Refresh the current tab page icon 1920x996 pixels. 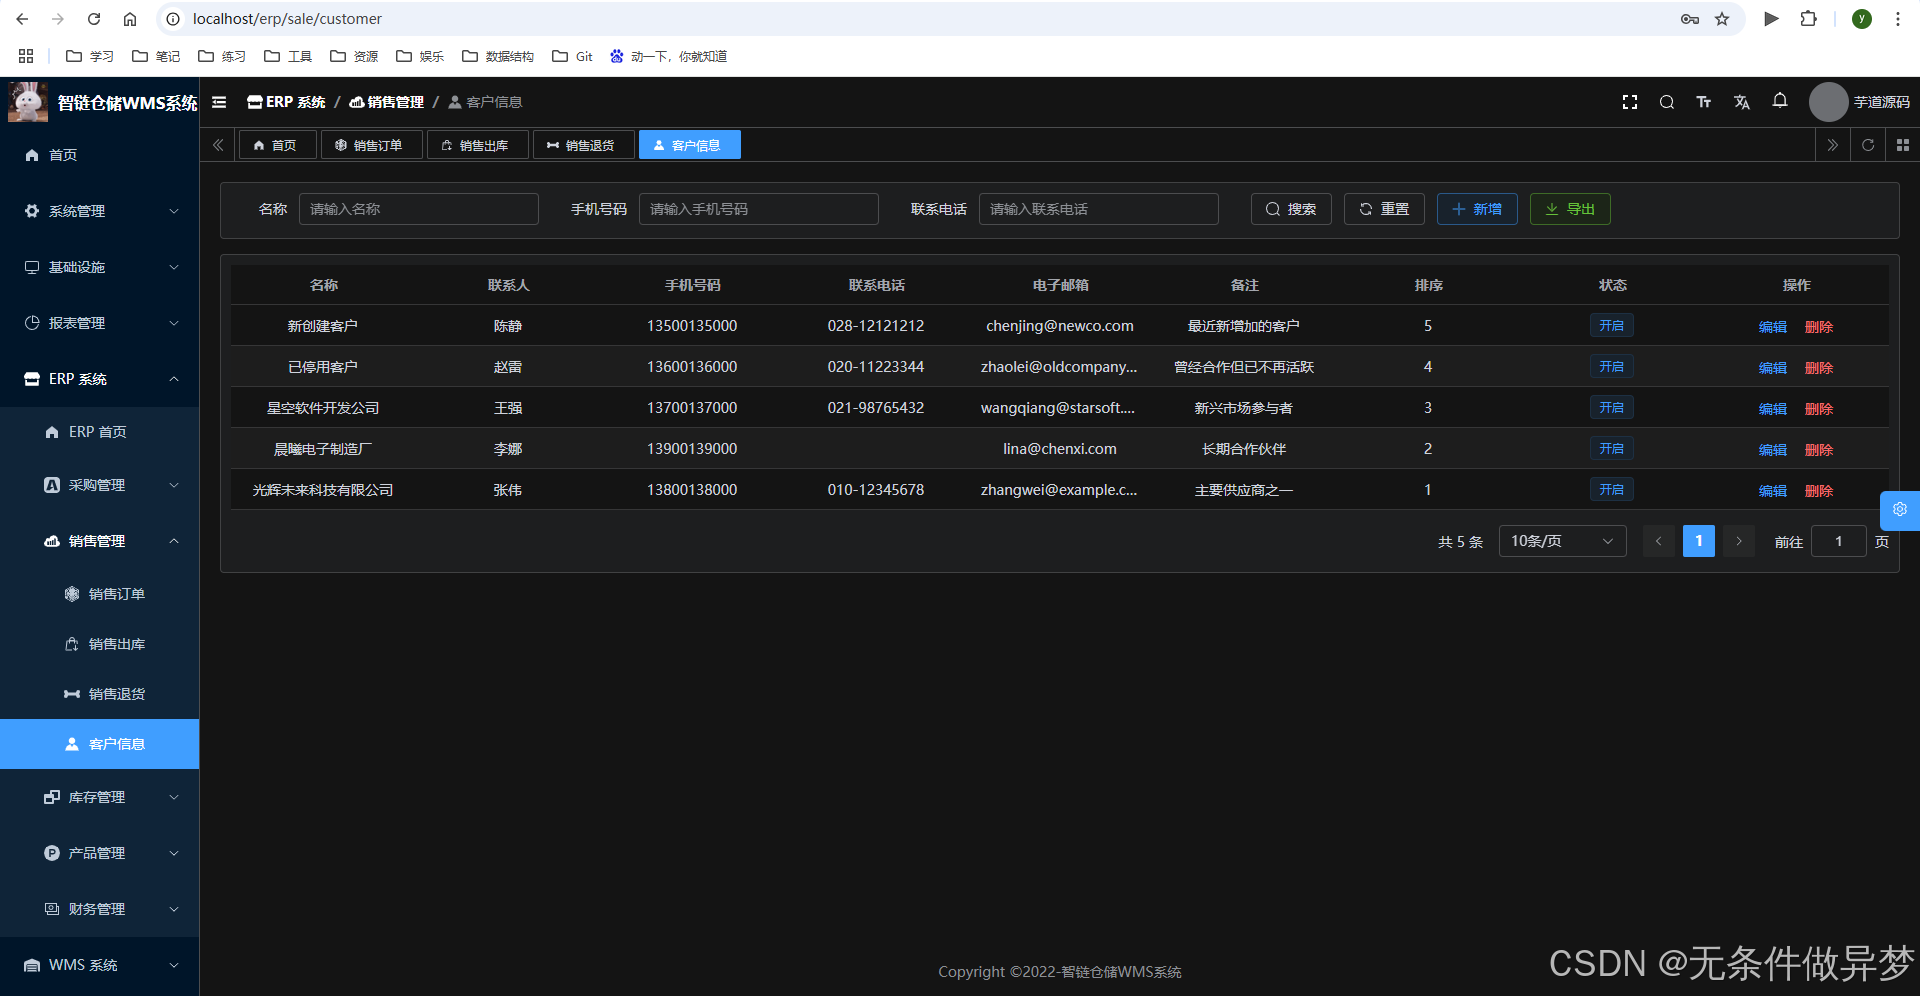tap(1868, 145)
